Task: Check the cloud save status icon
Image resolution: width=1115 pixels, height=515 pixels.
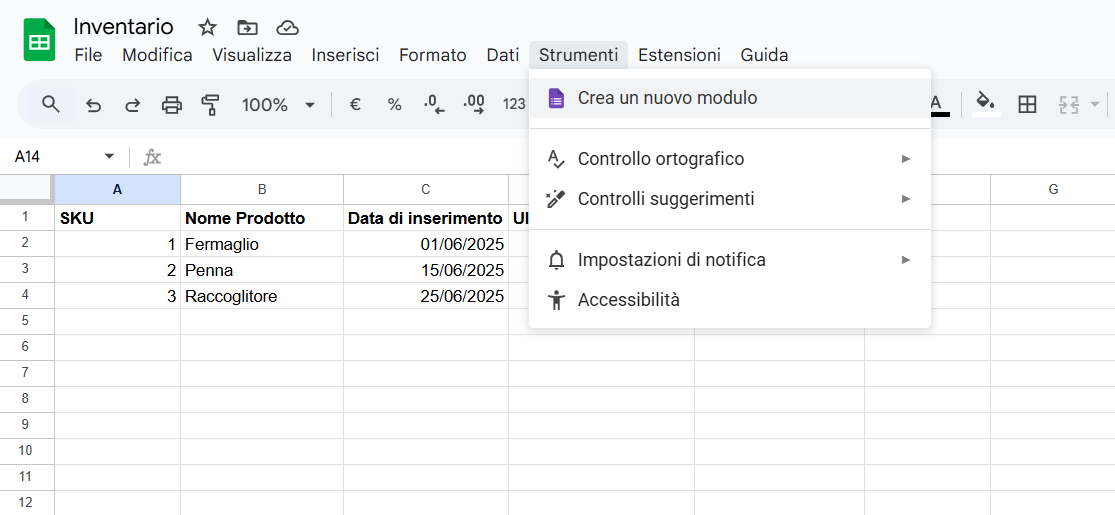Action: tap(287, 28)
